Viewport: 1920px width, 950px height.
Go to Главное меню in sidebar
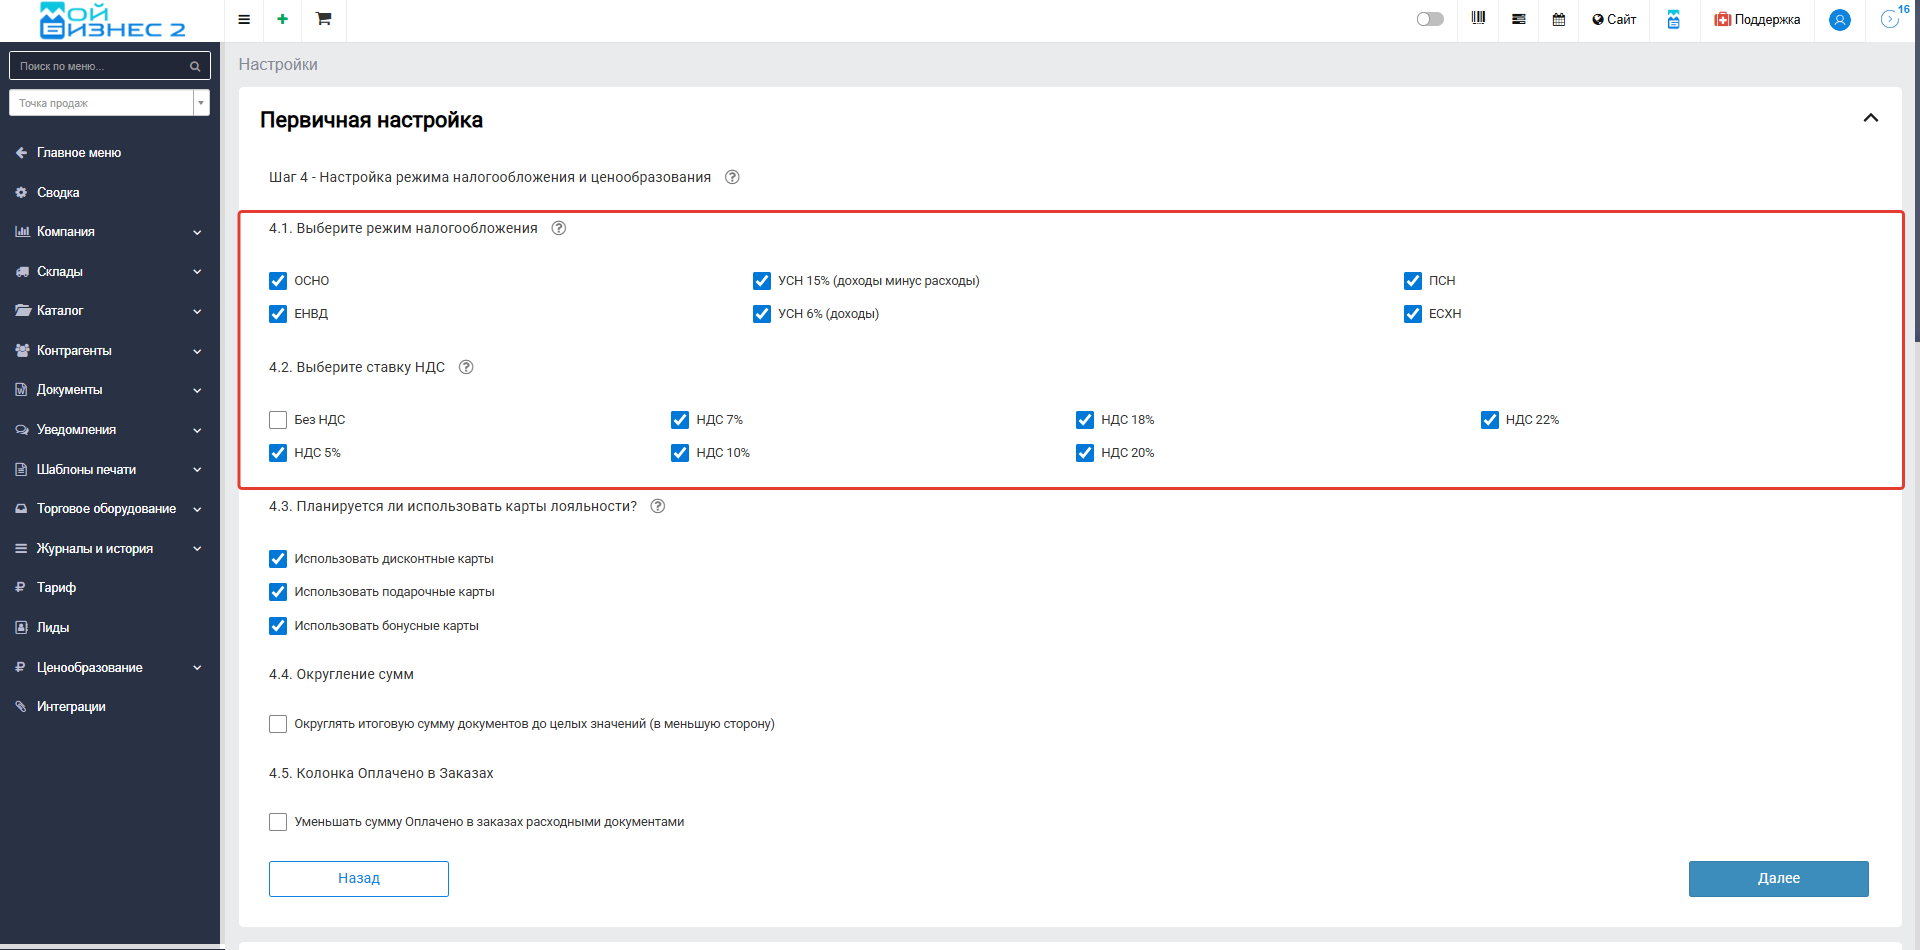[78, 153]
